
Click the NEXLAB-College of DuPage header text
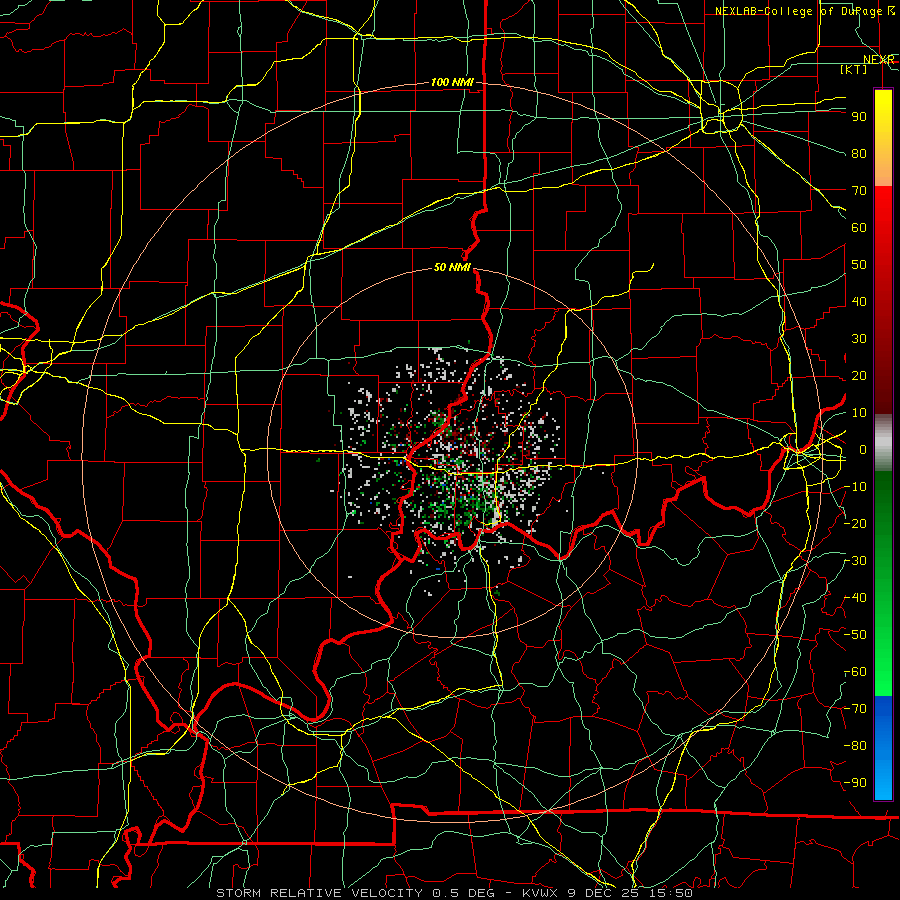798,11
